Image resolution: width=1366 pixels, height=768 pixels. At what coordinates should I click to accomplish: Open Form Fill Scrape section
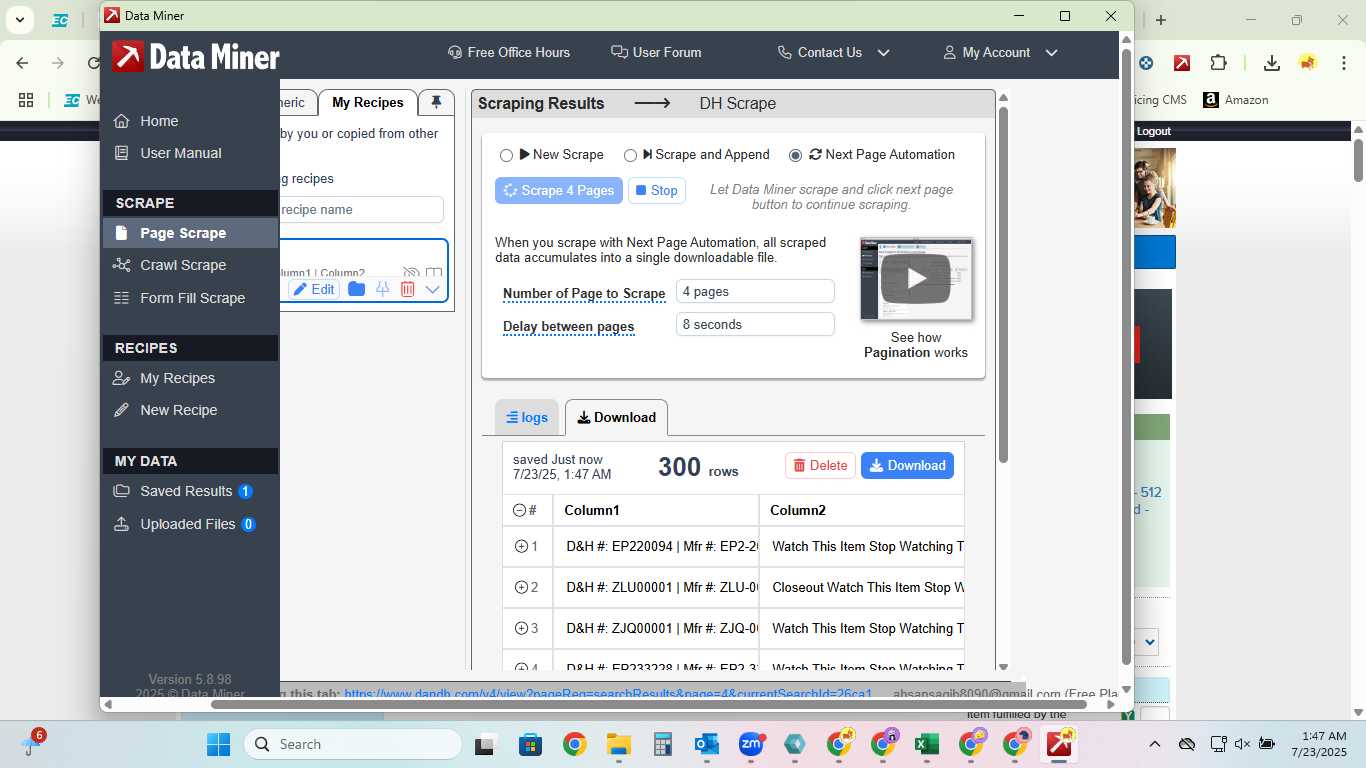pos(192,298)
